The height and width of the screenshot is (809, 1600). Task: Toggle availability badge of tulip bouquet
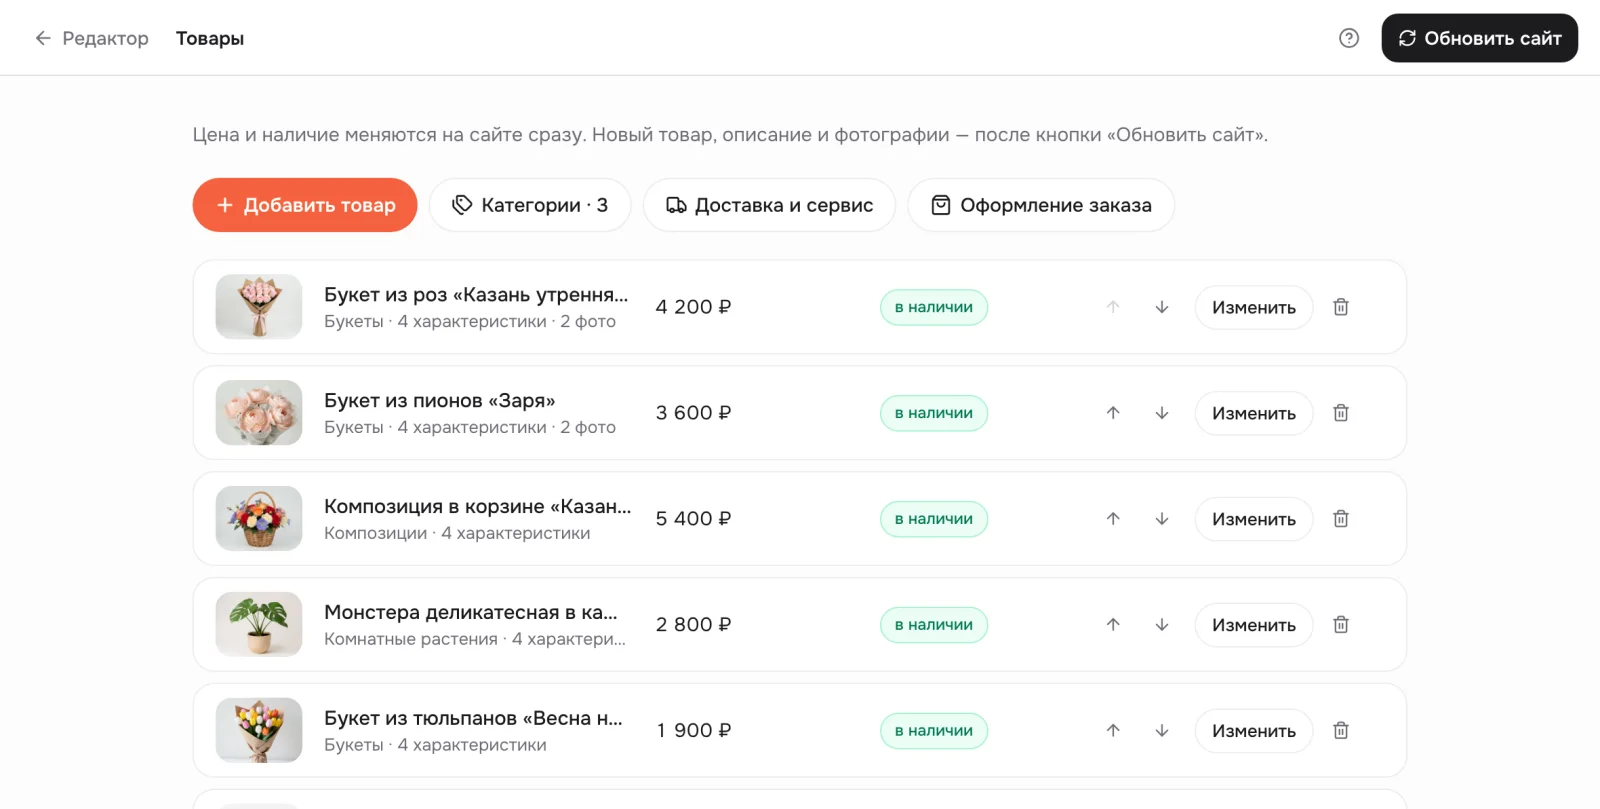(934, 731)
